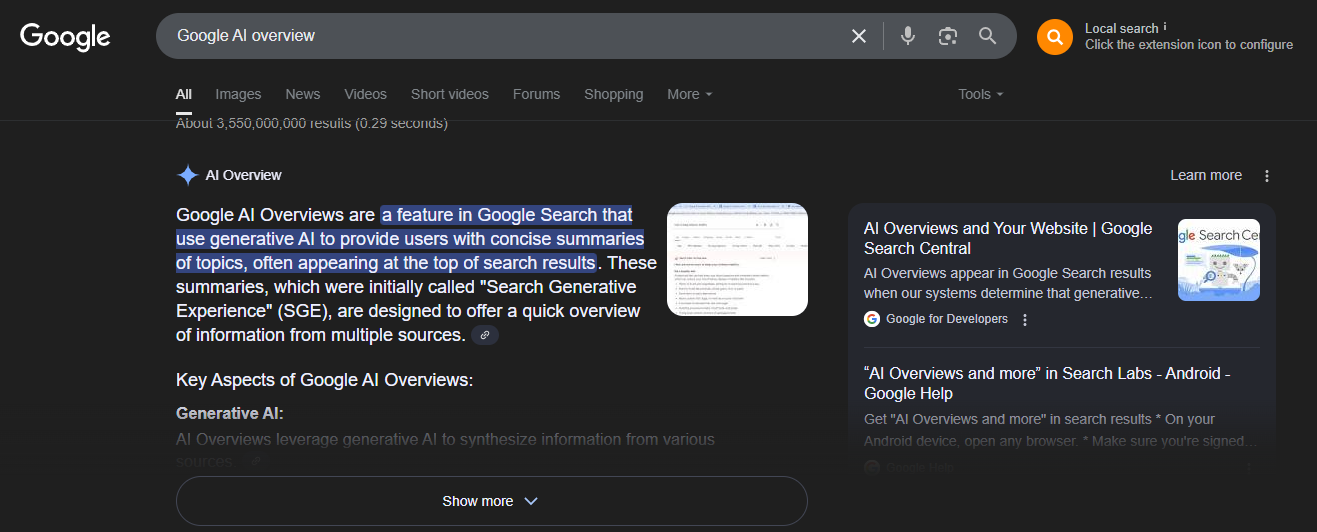Open Google Lens image search icon
This screenshot has width=1317, height=532.
pyautogui.click(x=948, y=36)
